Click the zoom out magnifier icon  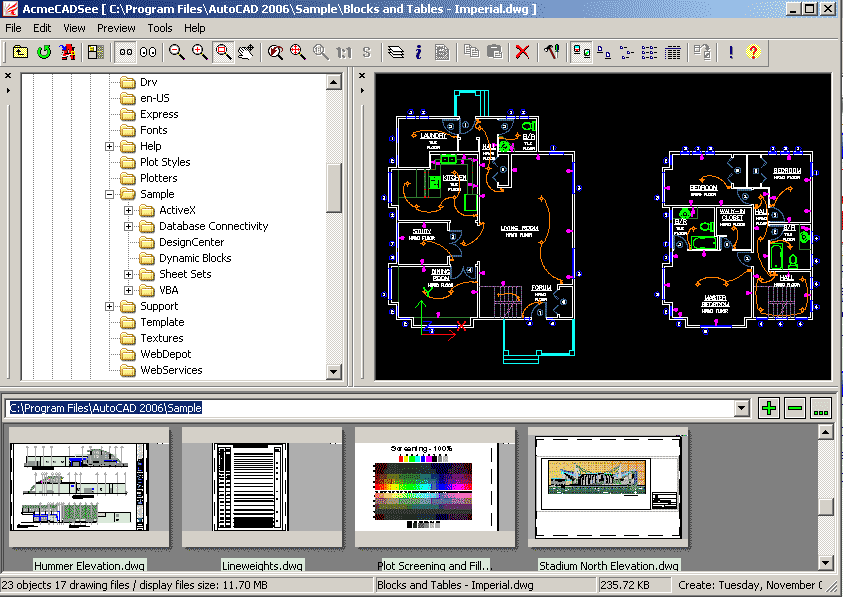pyautogui.click(x=176, y=52)
